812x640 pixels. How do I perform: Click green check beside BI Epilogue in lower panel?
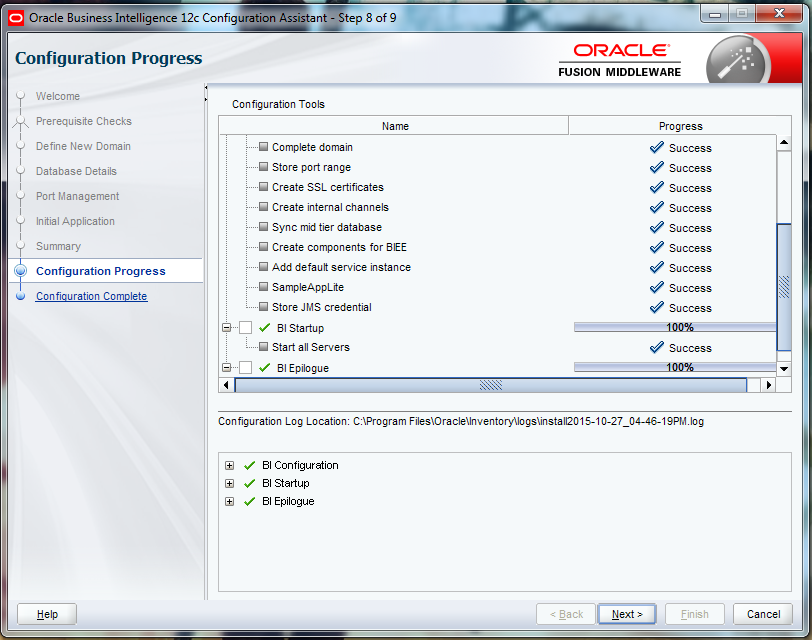pos(250,502)
